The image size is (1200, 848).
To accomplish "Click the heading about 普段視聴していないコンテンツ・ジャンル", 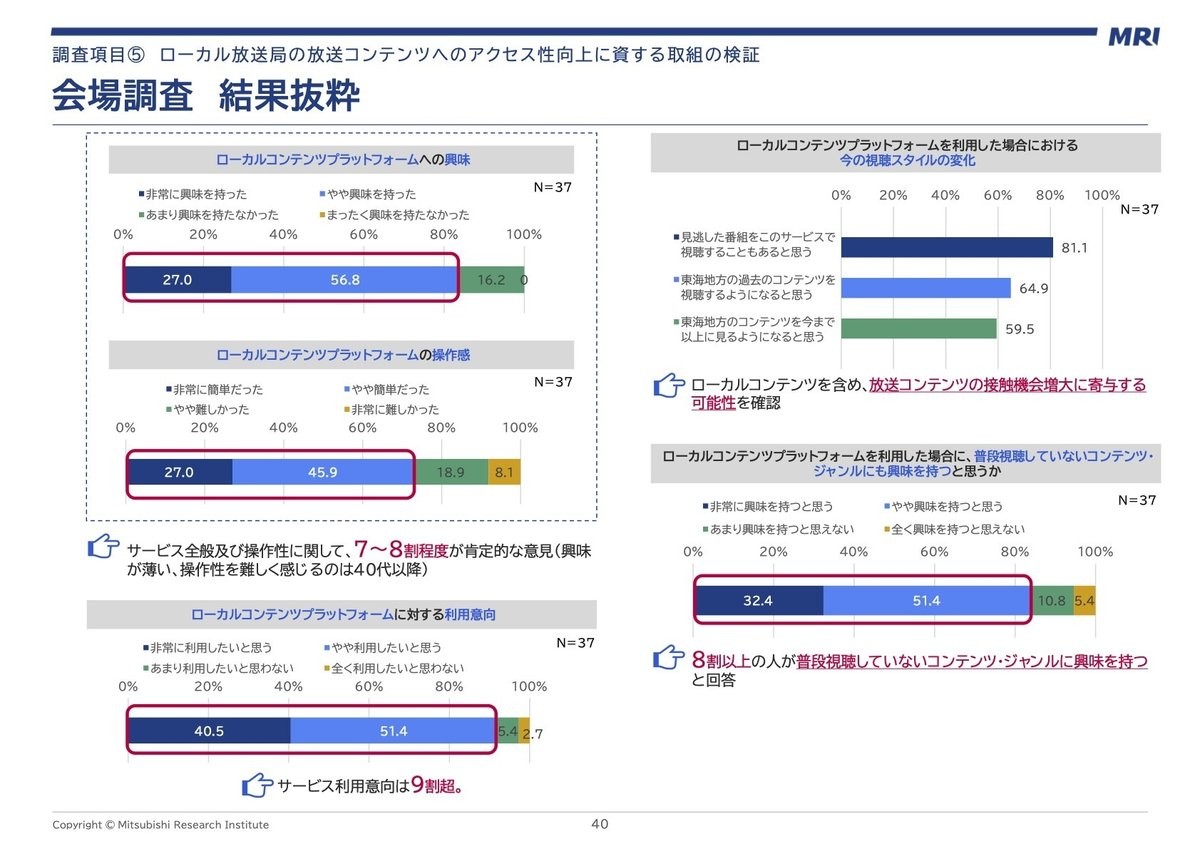I will [907, 463].
